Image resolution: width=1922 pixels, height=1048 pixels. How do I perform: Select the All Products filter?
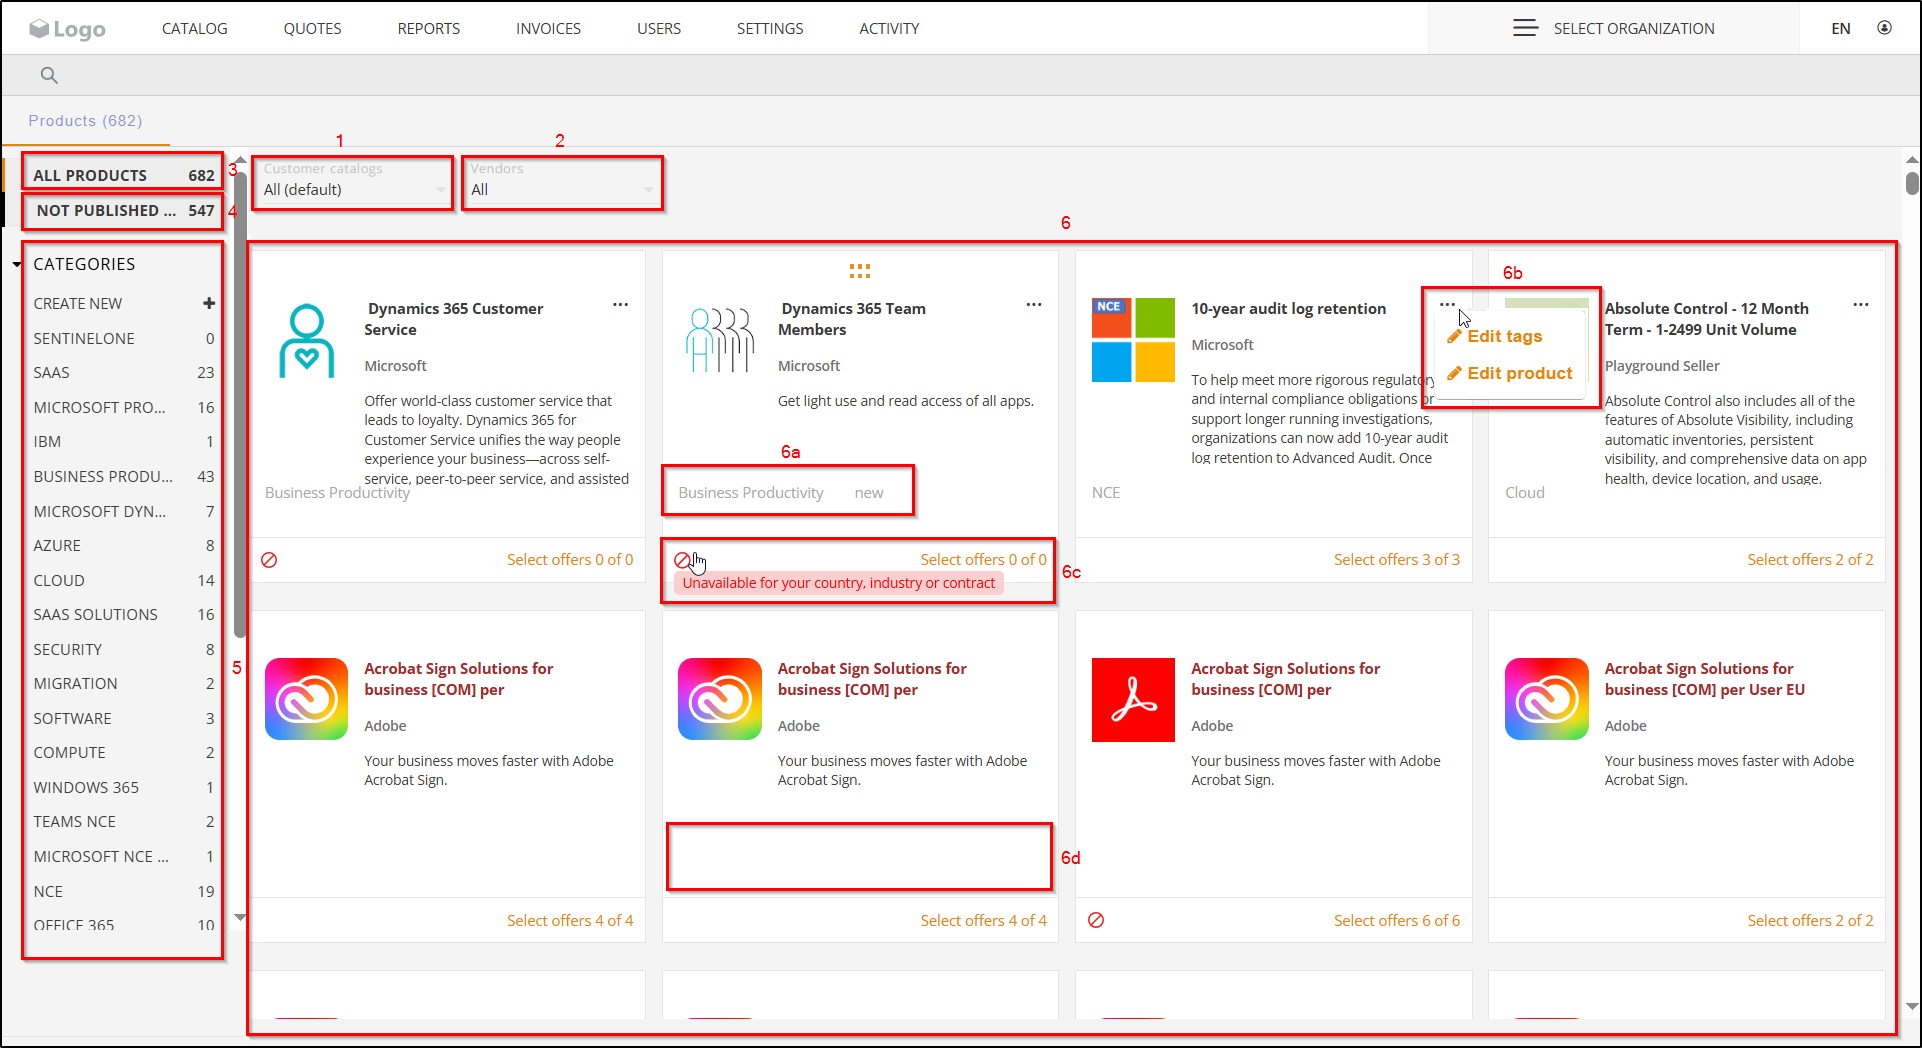123,175
